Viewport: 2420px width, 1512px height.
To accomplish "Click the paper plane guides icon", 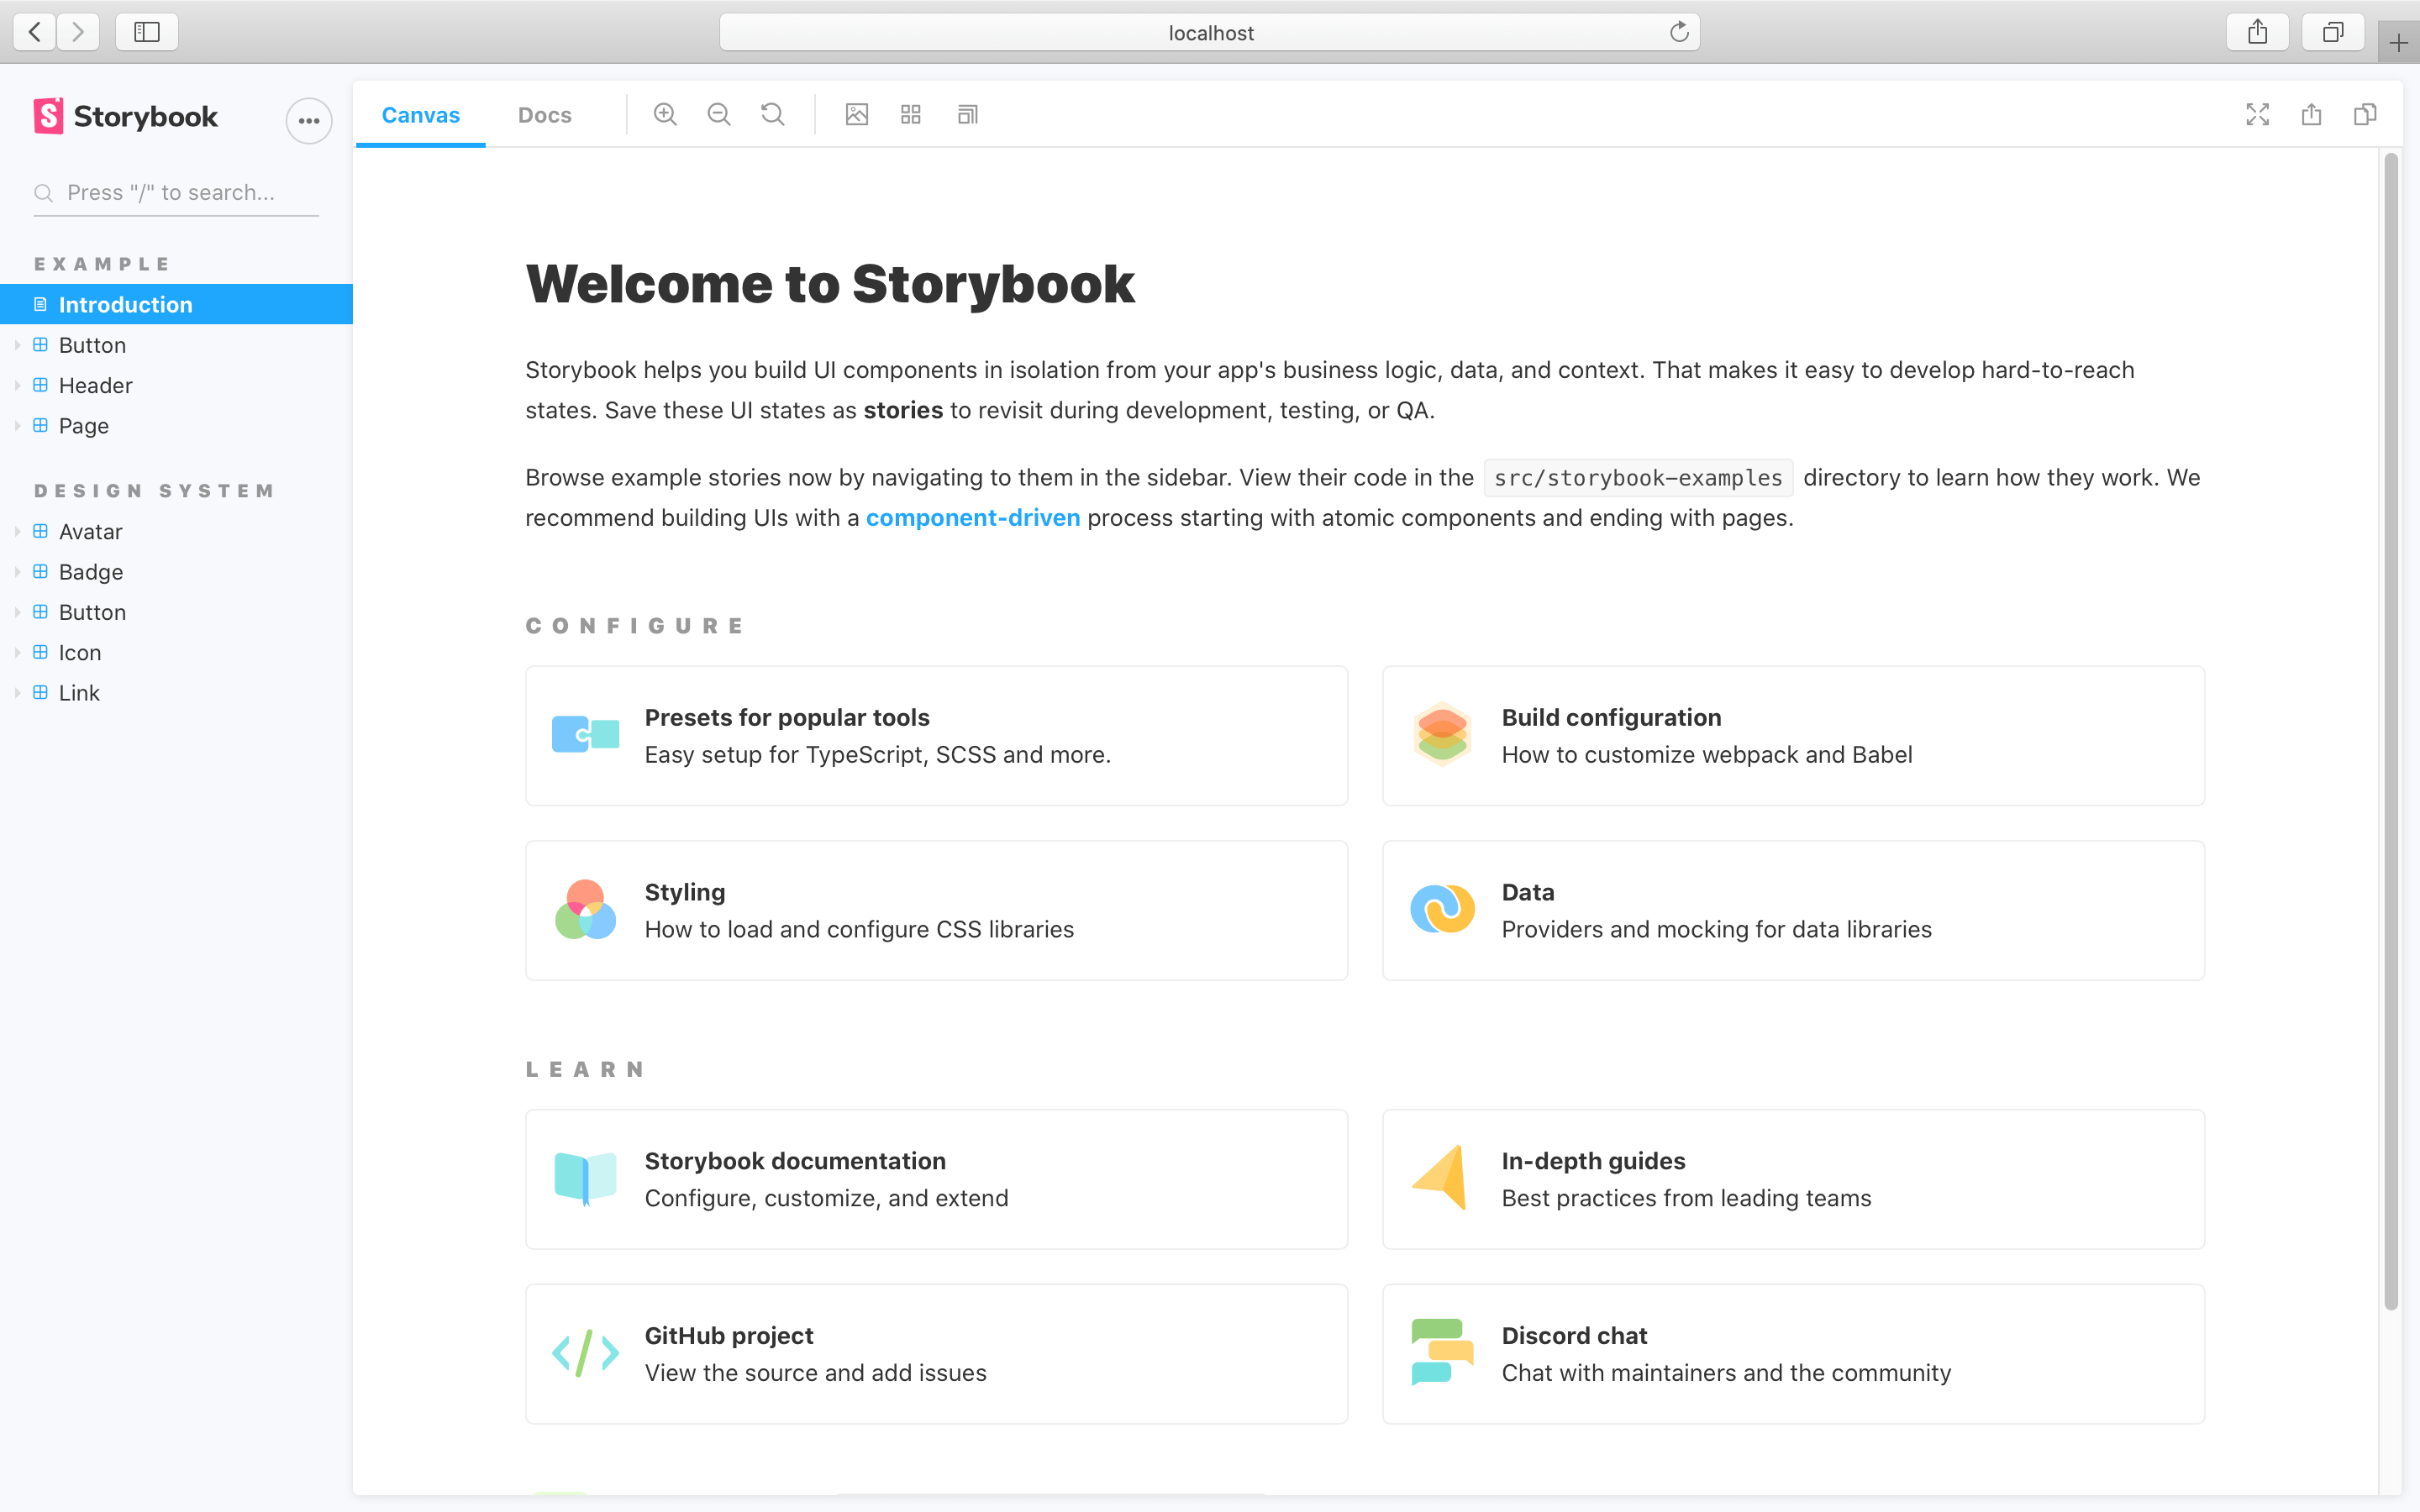I will point(1440,1178).
